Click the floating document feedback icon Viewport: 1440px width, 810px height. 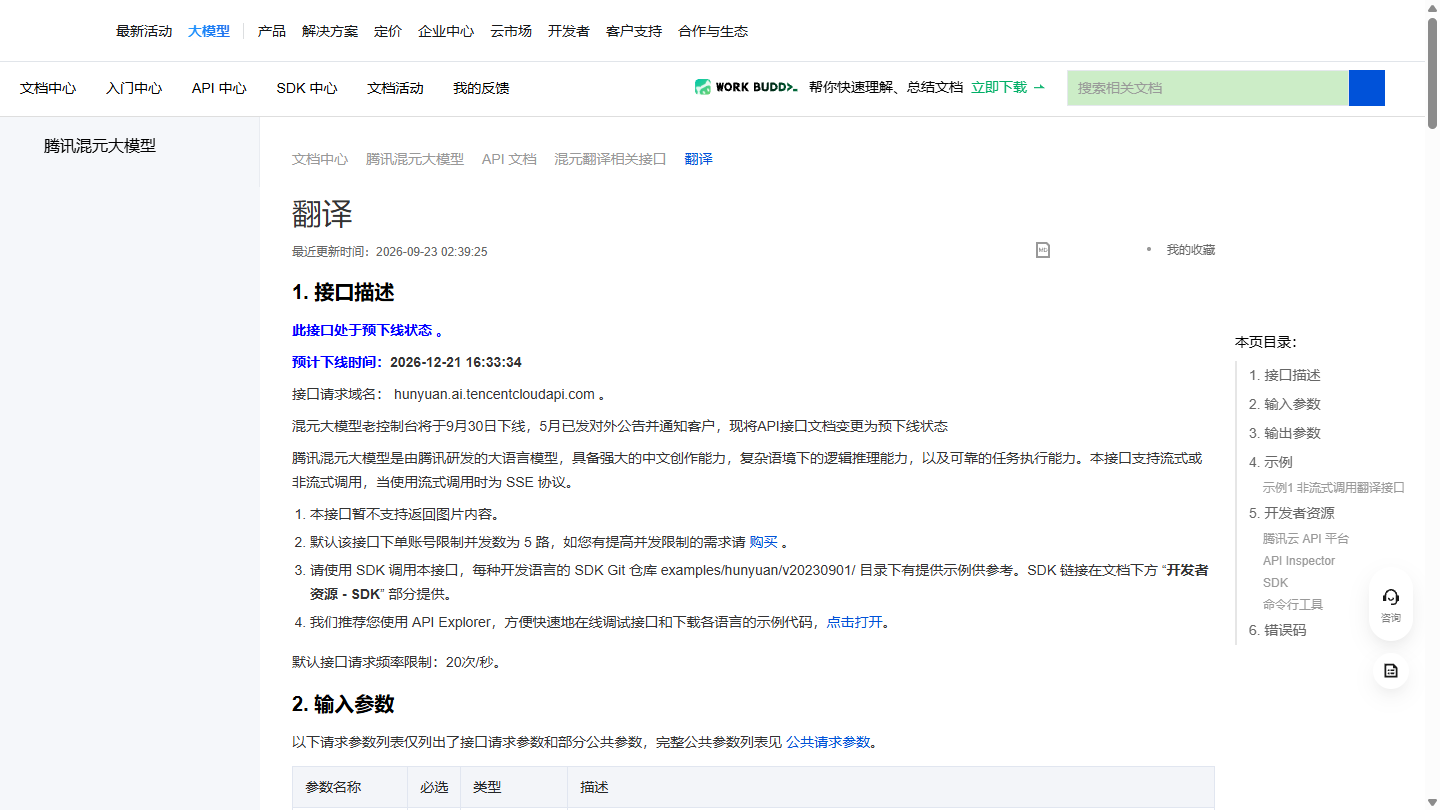(1391, 670)
